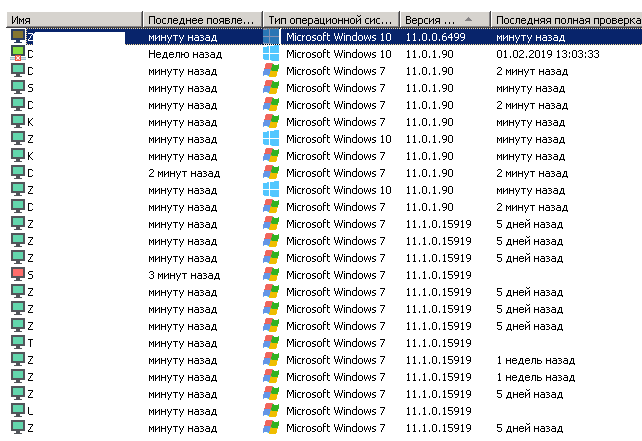Select "минуту назад" last-seen cell in the T row
The width and height of the screenshot is (642, 441).
183,343
